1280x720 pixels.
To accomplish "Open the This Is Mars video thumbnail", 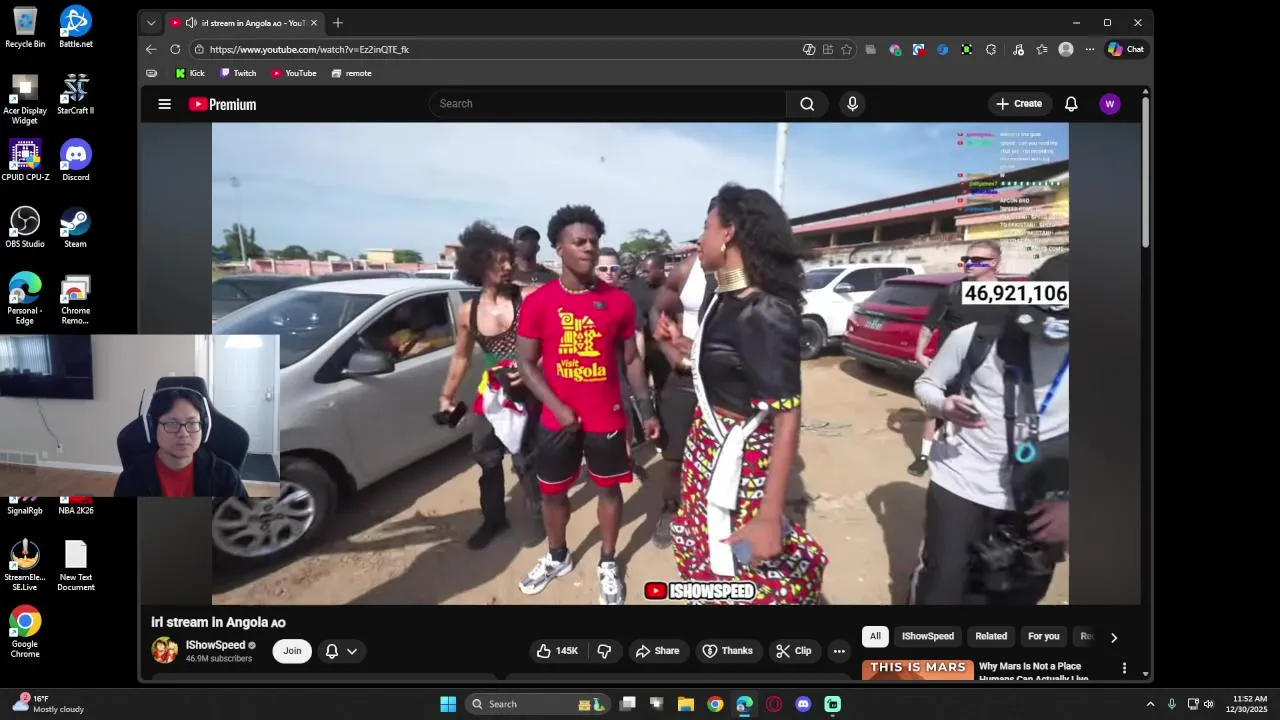I will pyautogui.click(x=917, y=670).
